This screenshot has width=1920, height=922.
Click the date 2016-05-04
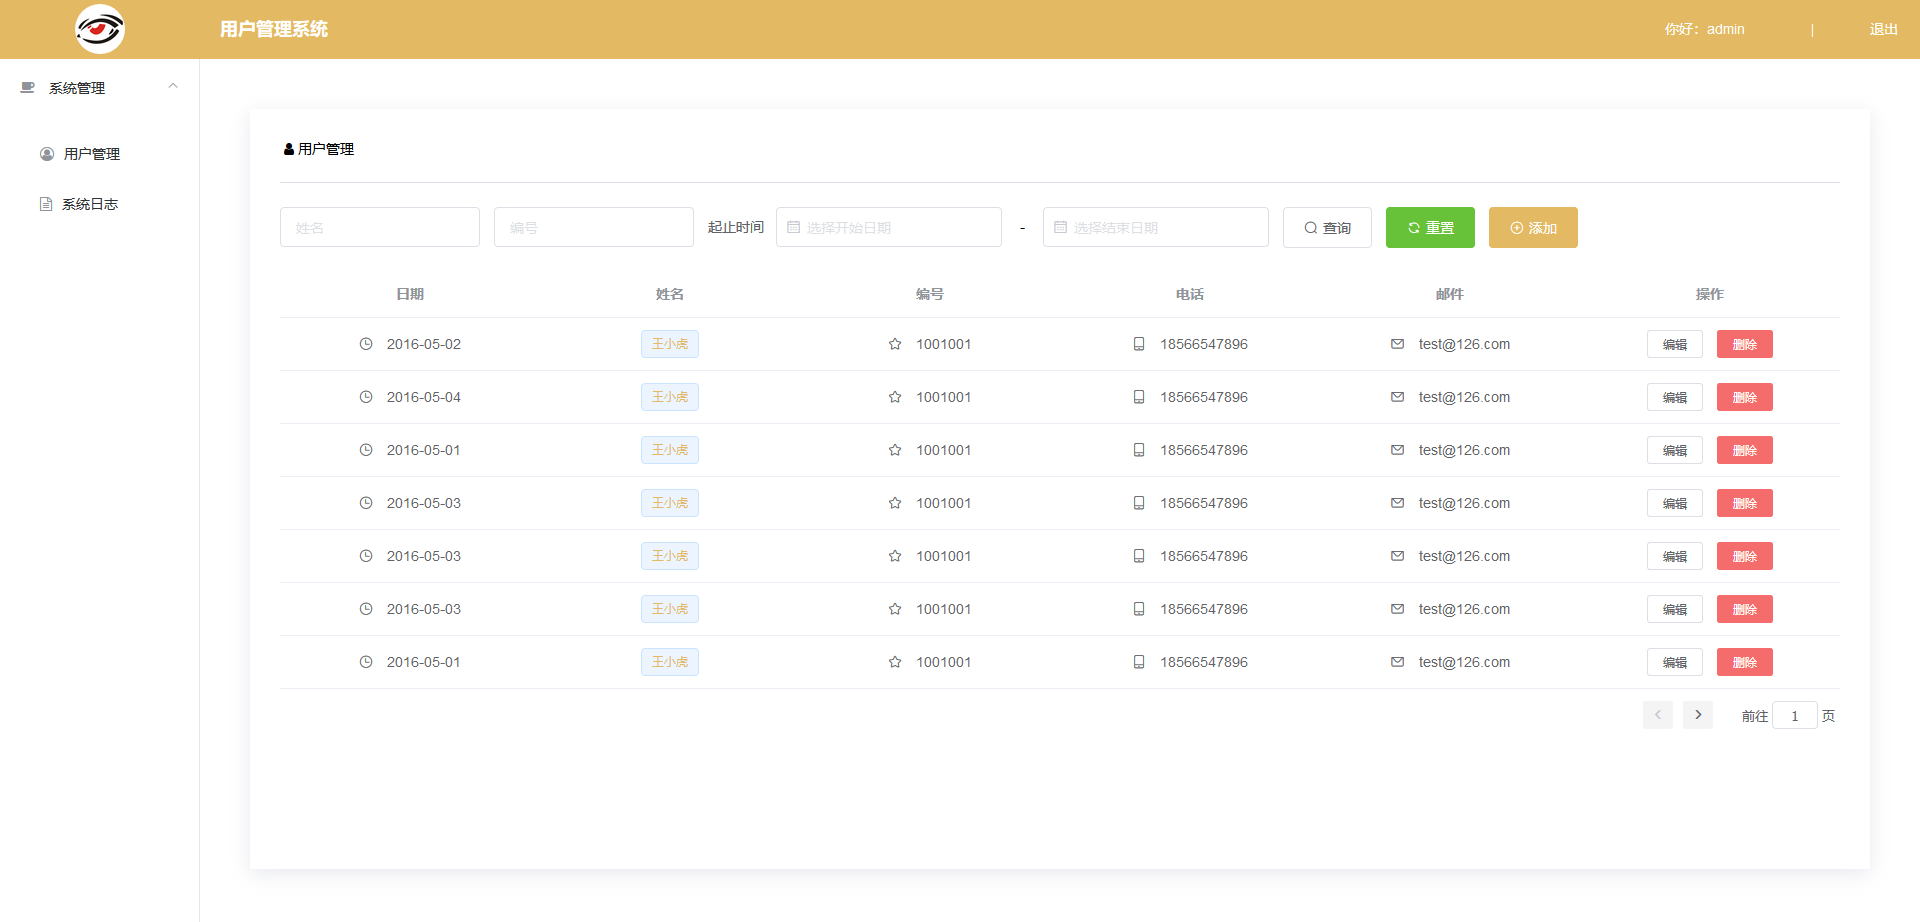(424, 397)
